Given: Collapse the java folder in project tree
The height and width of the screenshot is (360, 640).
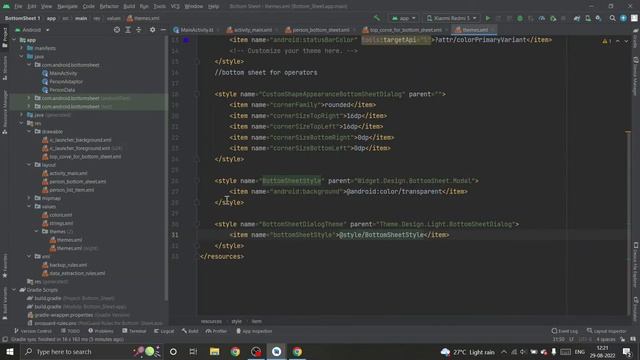Looking at the screenshot, I should tap(22, 56).
